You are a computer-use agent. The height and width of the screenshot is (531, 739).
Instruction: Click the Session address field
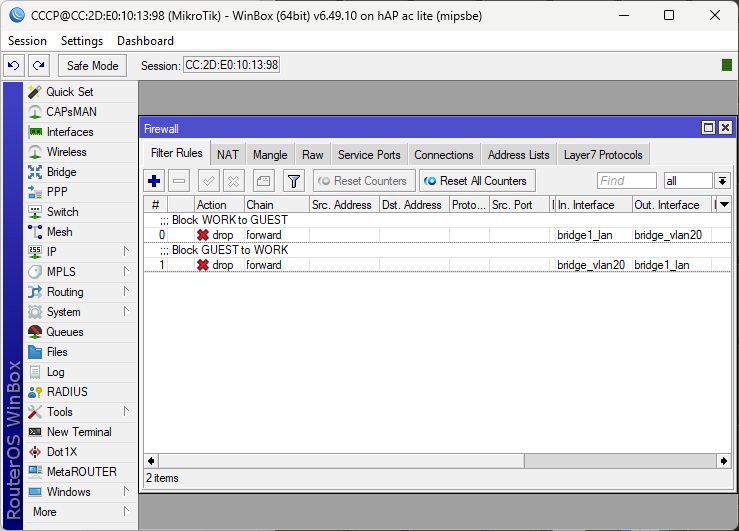pos(231,65)
